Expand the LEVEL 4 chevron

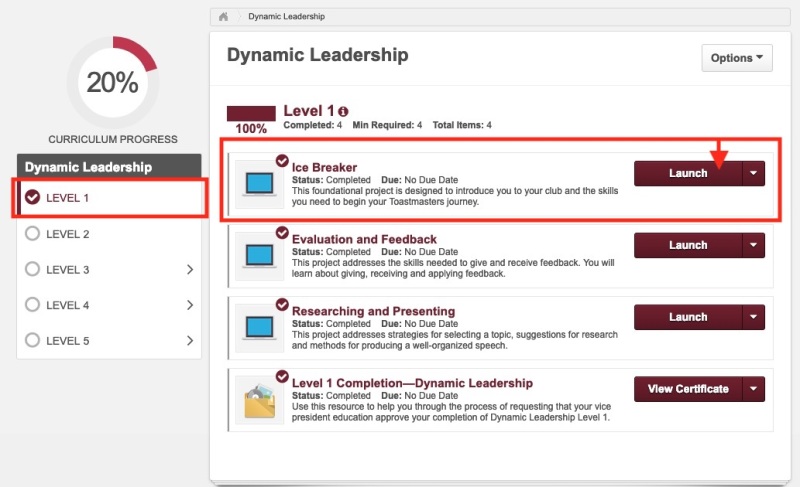click(190, 305)
